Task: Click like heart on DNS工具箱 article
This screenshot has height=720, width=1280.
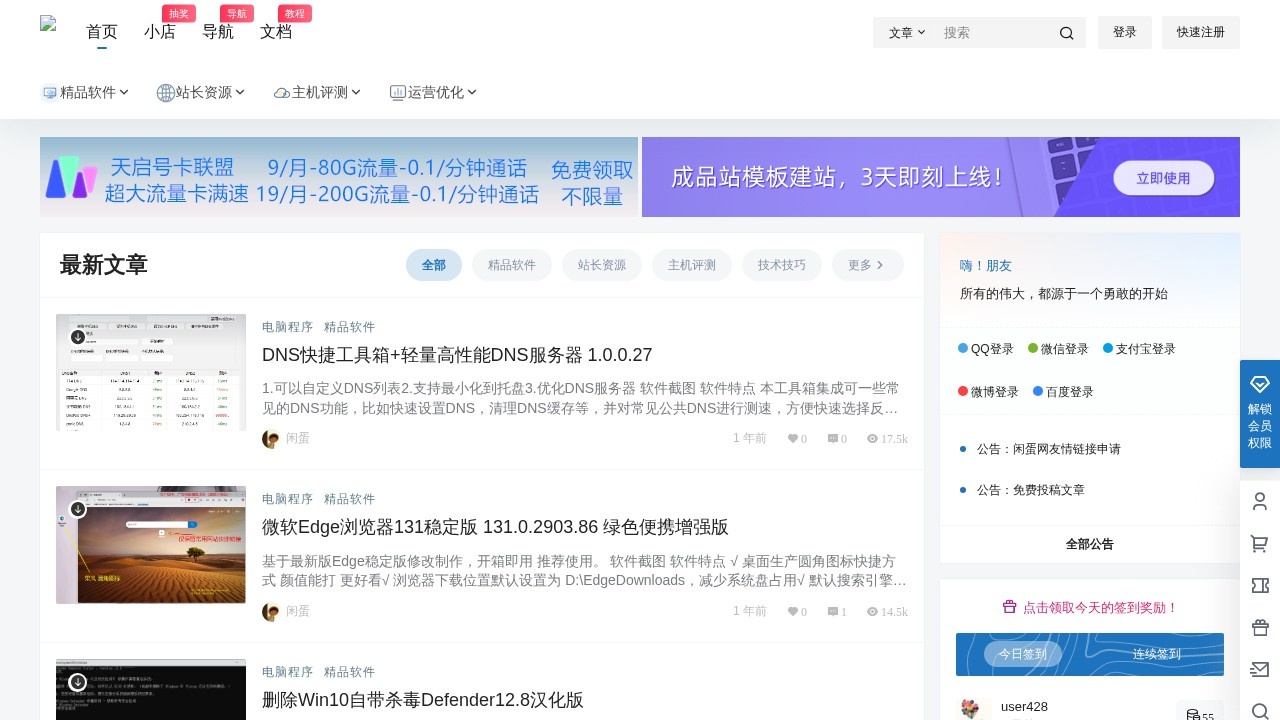Action: [x=793, y=439]
